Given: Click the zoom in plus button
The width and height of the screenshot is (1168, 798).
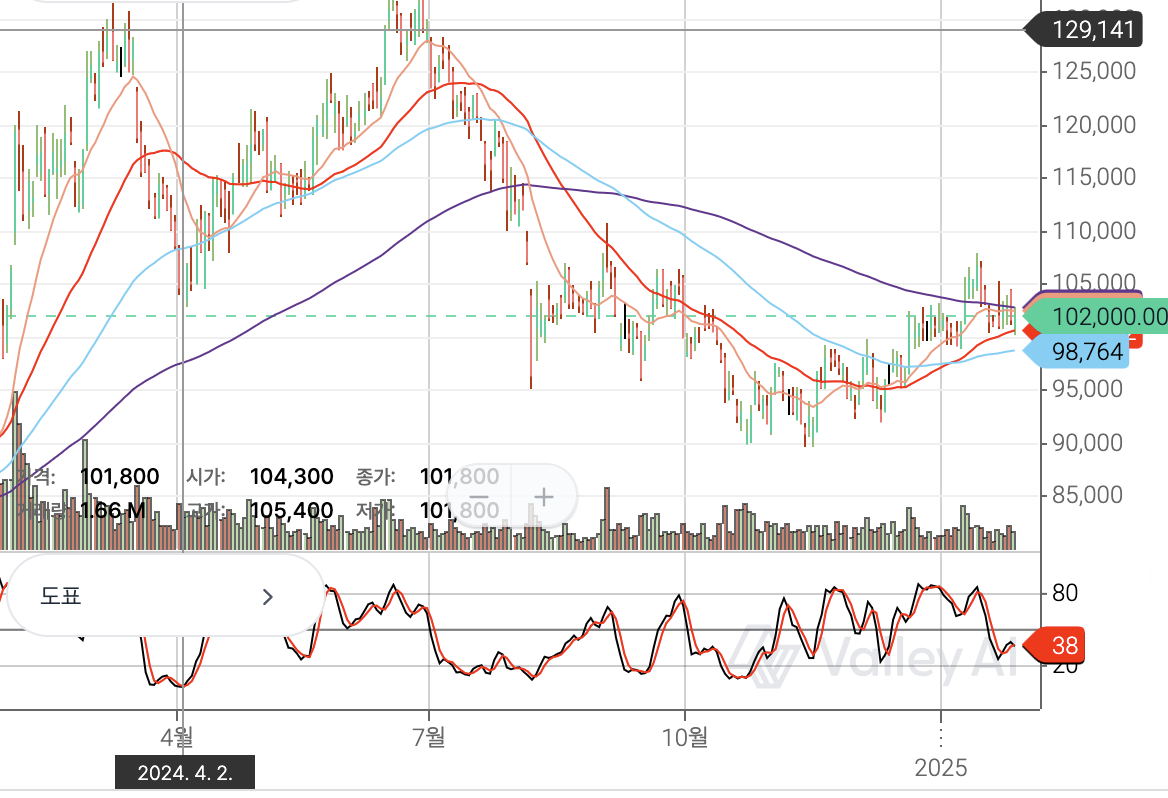Looking at the screenshot, I should pyautogui.click(x=544, y=497).
